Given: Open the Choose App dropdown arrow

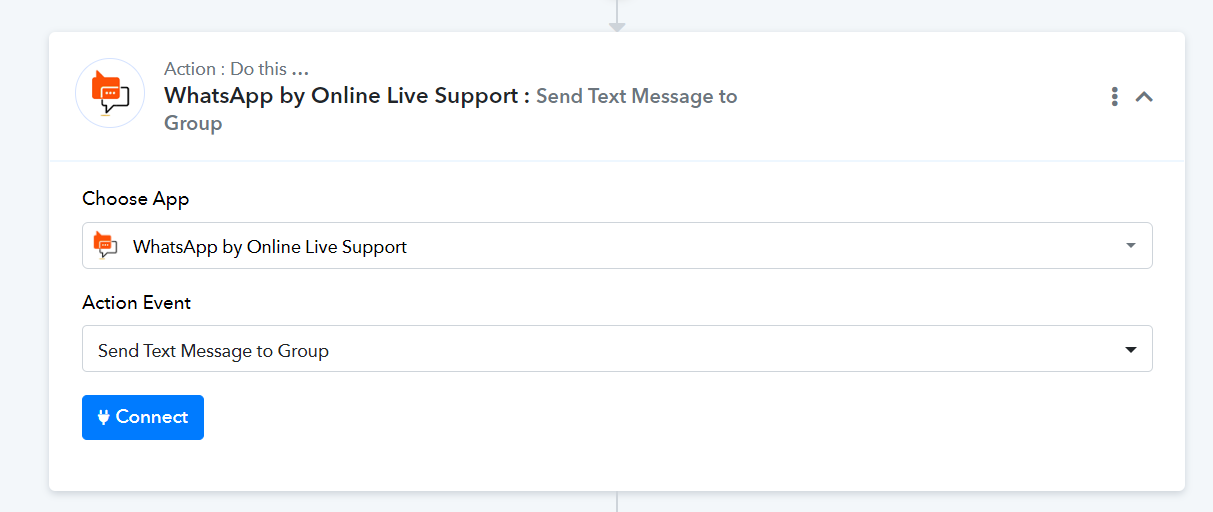Looking at the screenshot, I should (1130, 245).
